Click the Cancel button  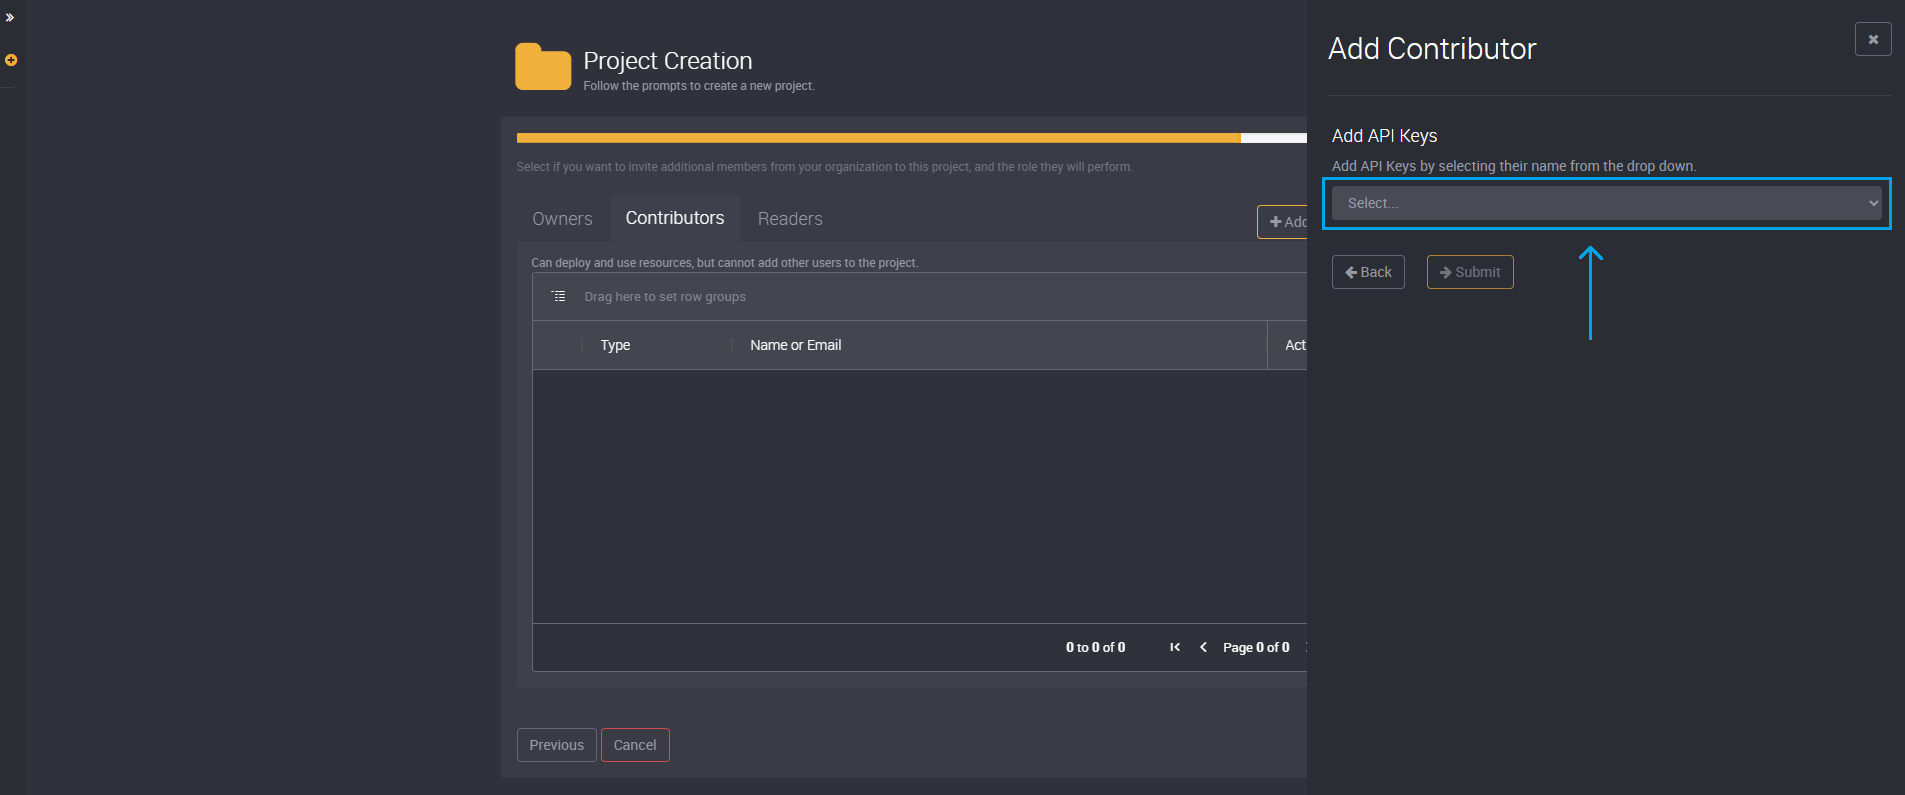point(635,745)
